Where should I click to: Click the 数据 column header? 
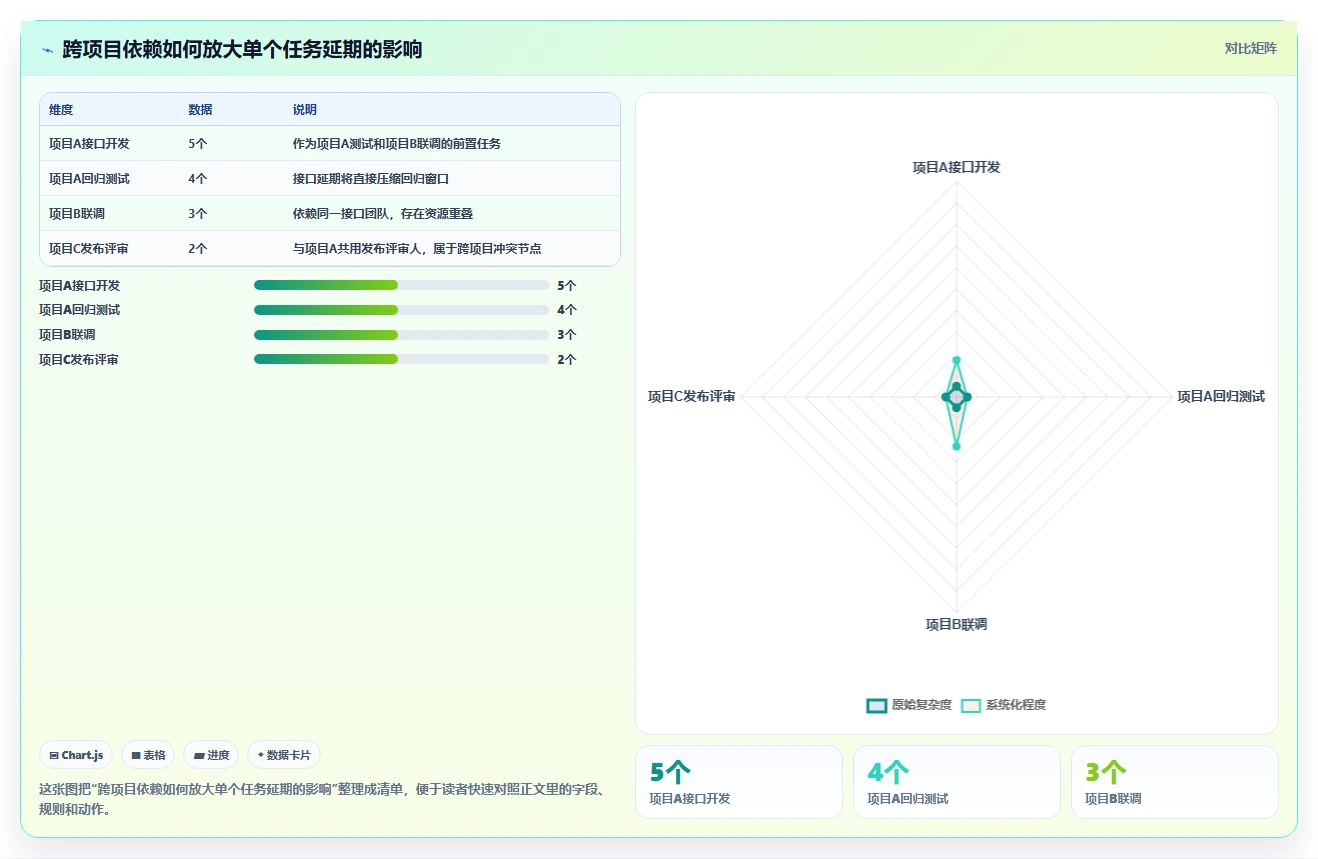[200, 110]
